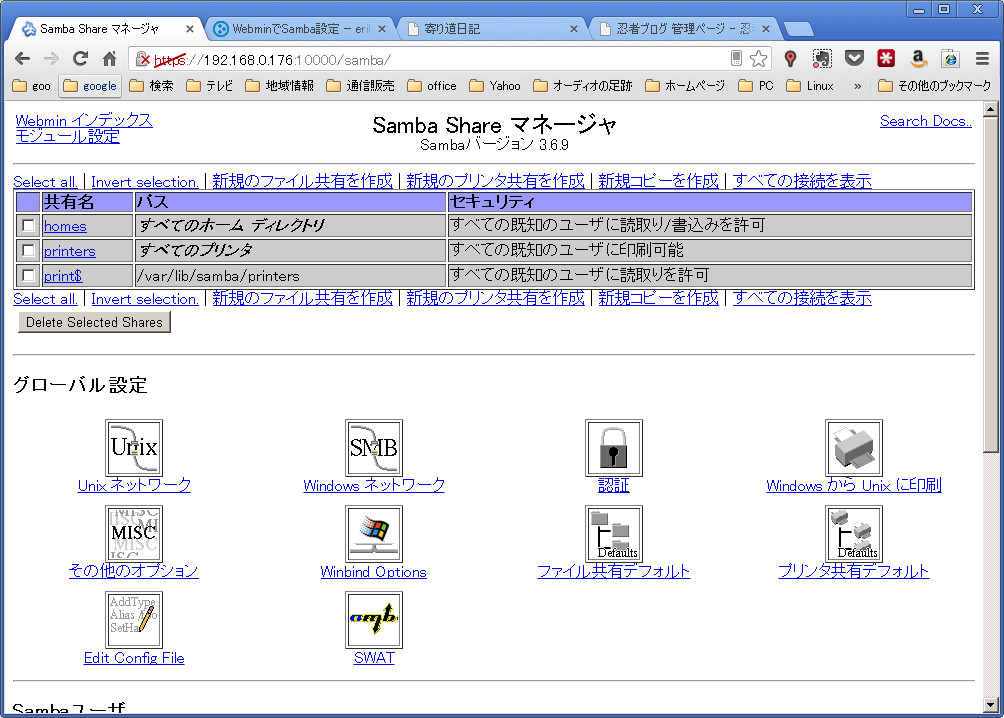Close the 寄り道日記 tab
This screenshot has height=718, width=1004.
(574, 29)
